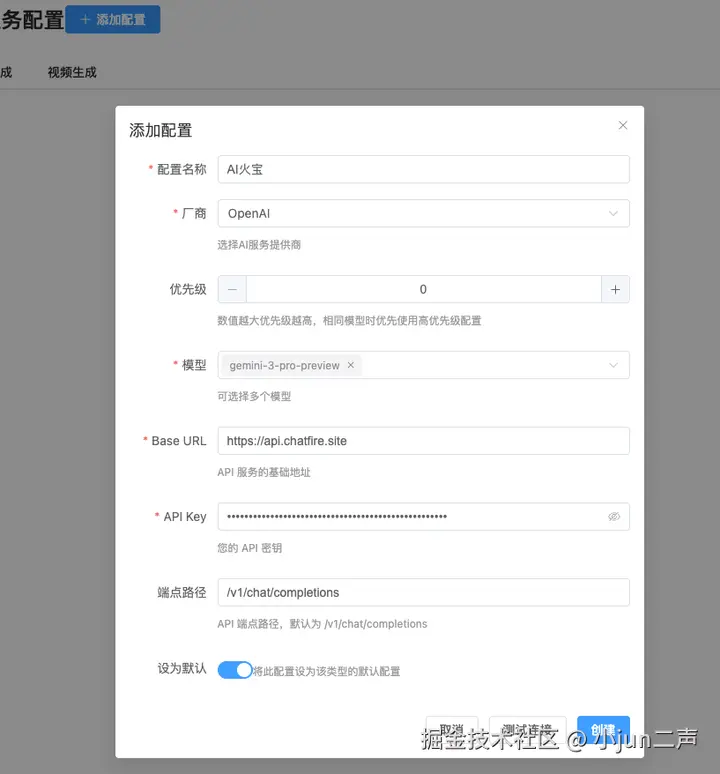This screenshot has width=720, height=774.
Task: Toggle the 设为默认 switch off
Action: pyautogui.click(x=235, y=670)
